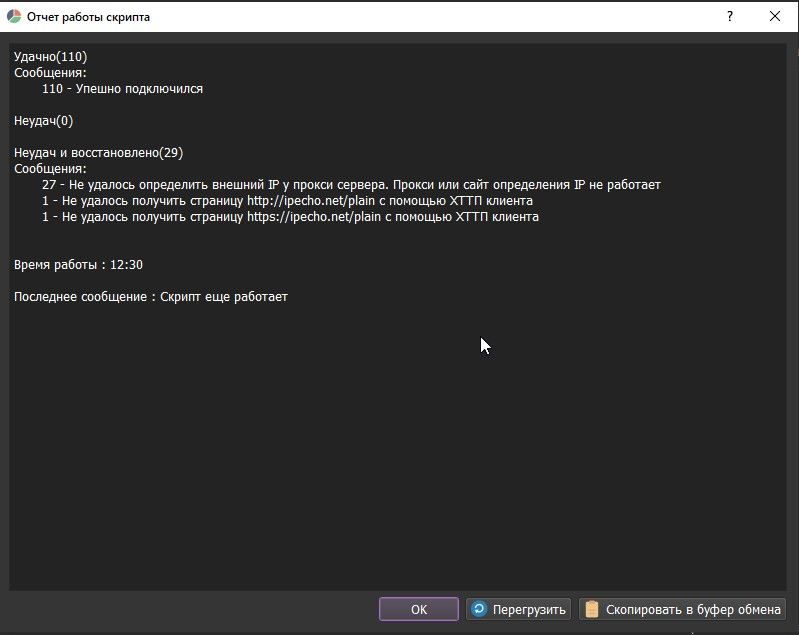Image resolution: width=799 pixels, height=635 pixels.
Task: Click the Неудач(0) line
Action: pos(43,121)
